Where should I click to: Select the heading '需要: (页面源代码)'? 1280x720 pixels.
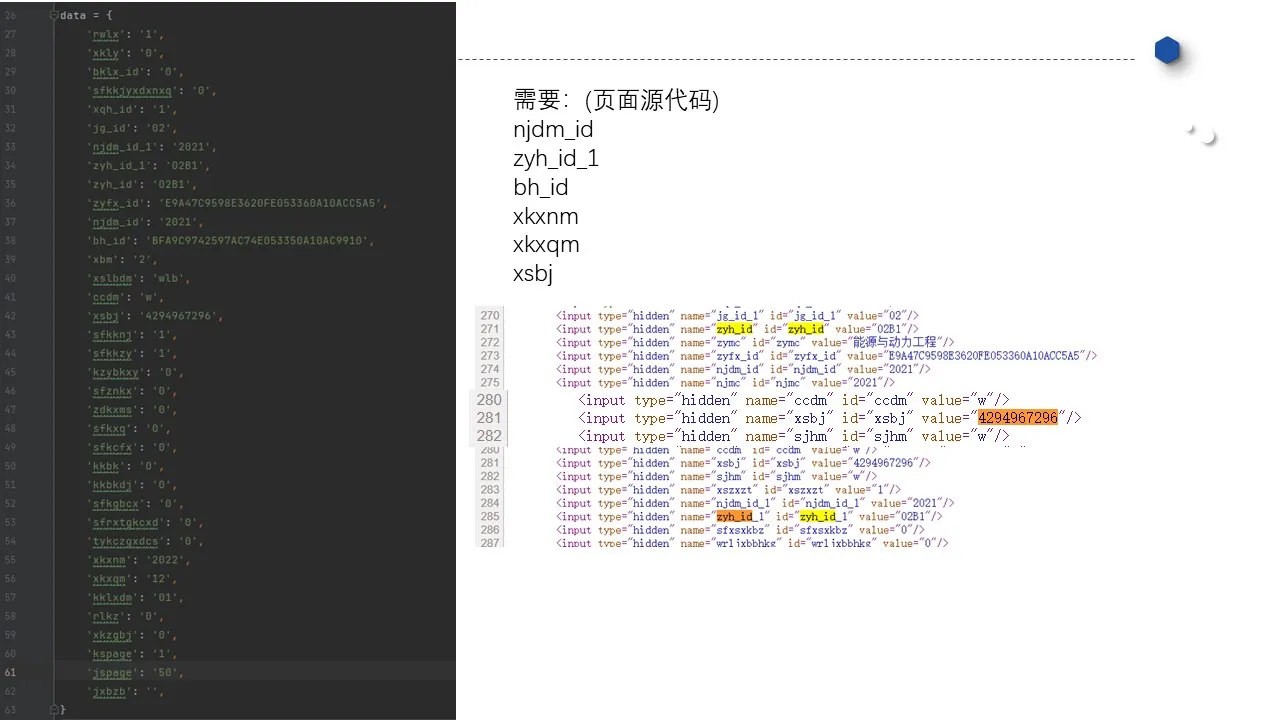(617, 100)
